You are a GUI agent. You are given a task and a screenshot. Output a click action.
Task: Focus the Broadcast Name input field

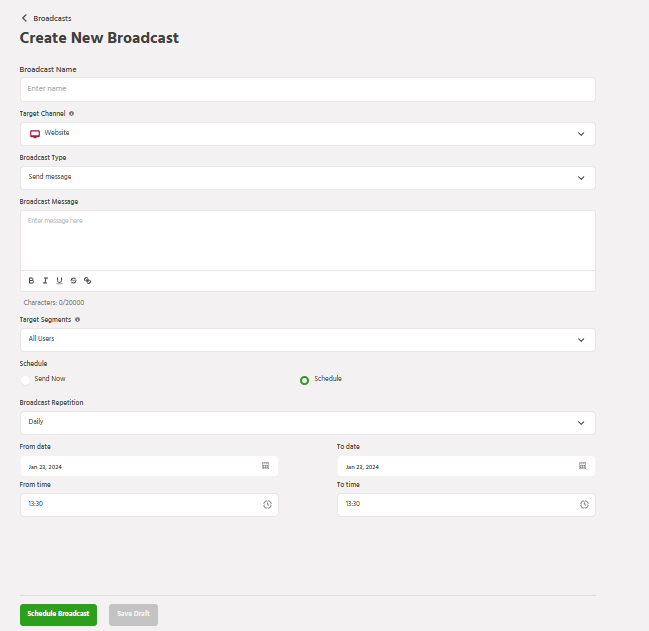pos(307,89)
